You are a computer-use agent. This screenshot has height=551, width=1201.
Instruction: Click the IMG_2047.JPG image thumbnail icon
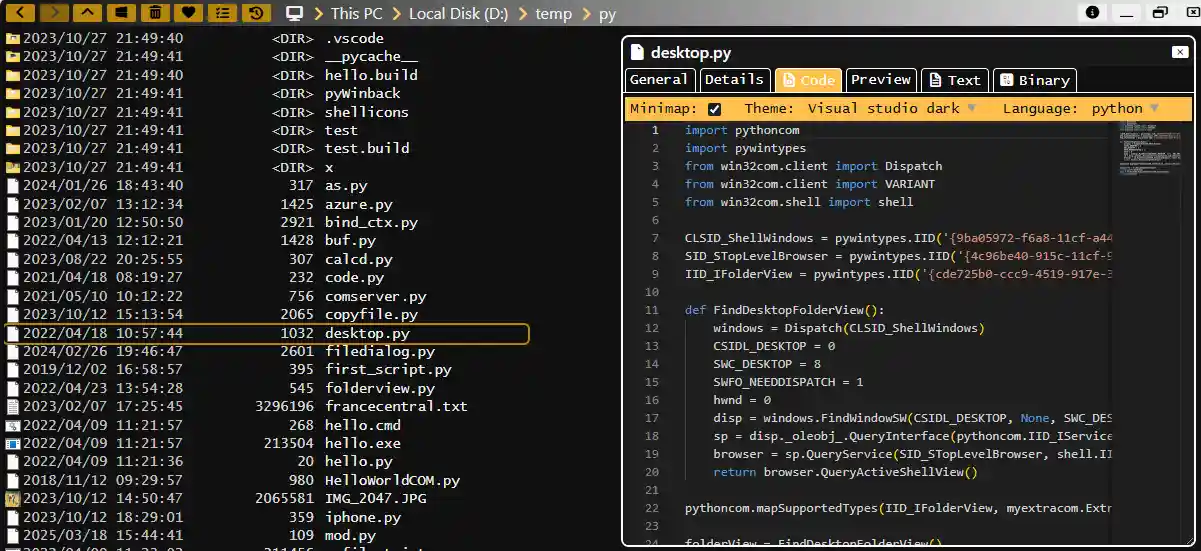click(13, 498)
